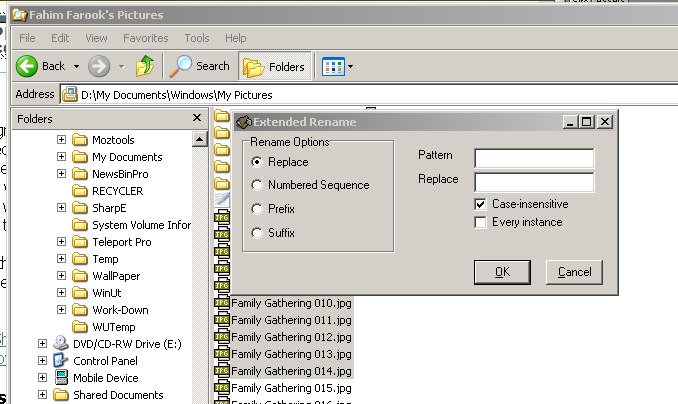
Task: Click JPG icon of Family Gathering 015.jpg
Action: pos(222,388)
